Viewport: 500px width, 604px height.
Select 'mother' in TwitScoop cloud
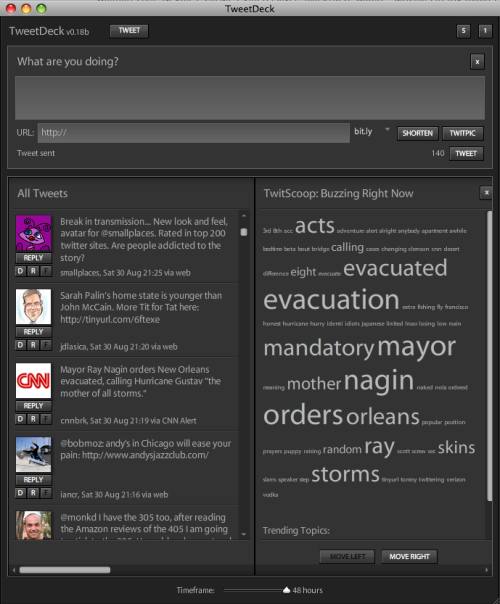[314, 384]
